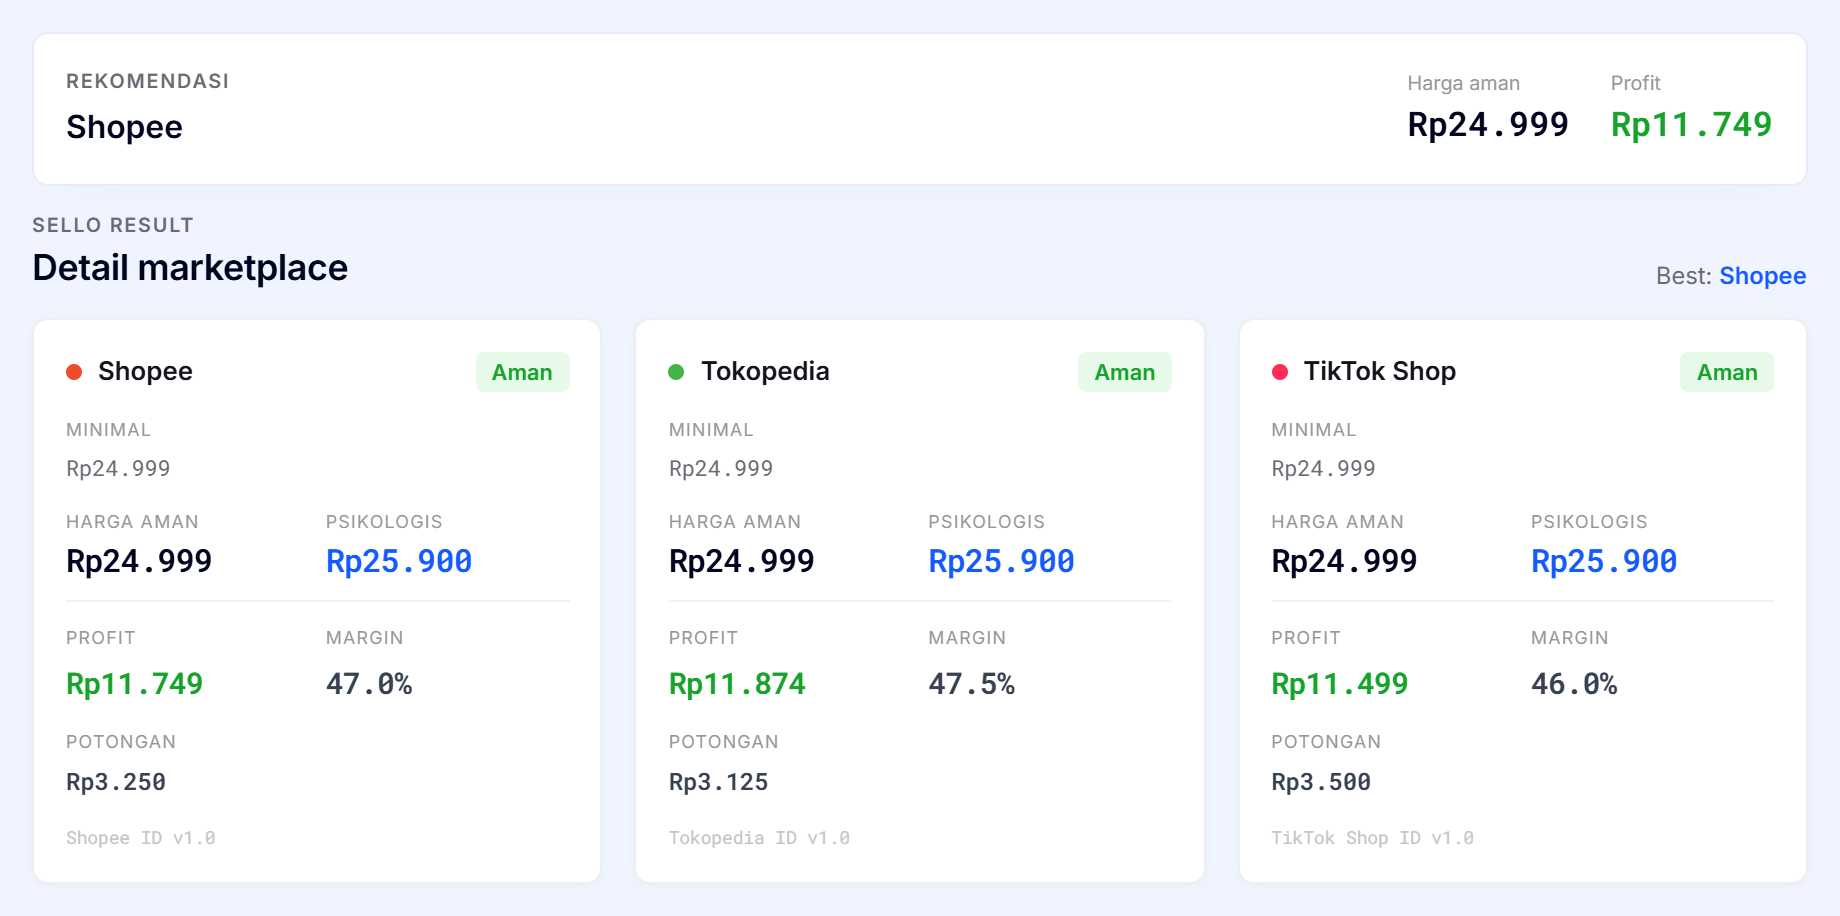Click the Rp3.500 potongan value
Image resolution: width=1840 pixels, height=916 pixels.
[x=1321, y=782]
